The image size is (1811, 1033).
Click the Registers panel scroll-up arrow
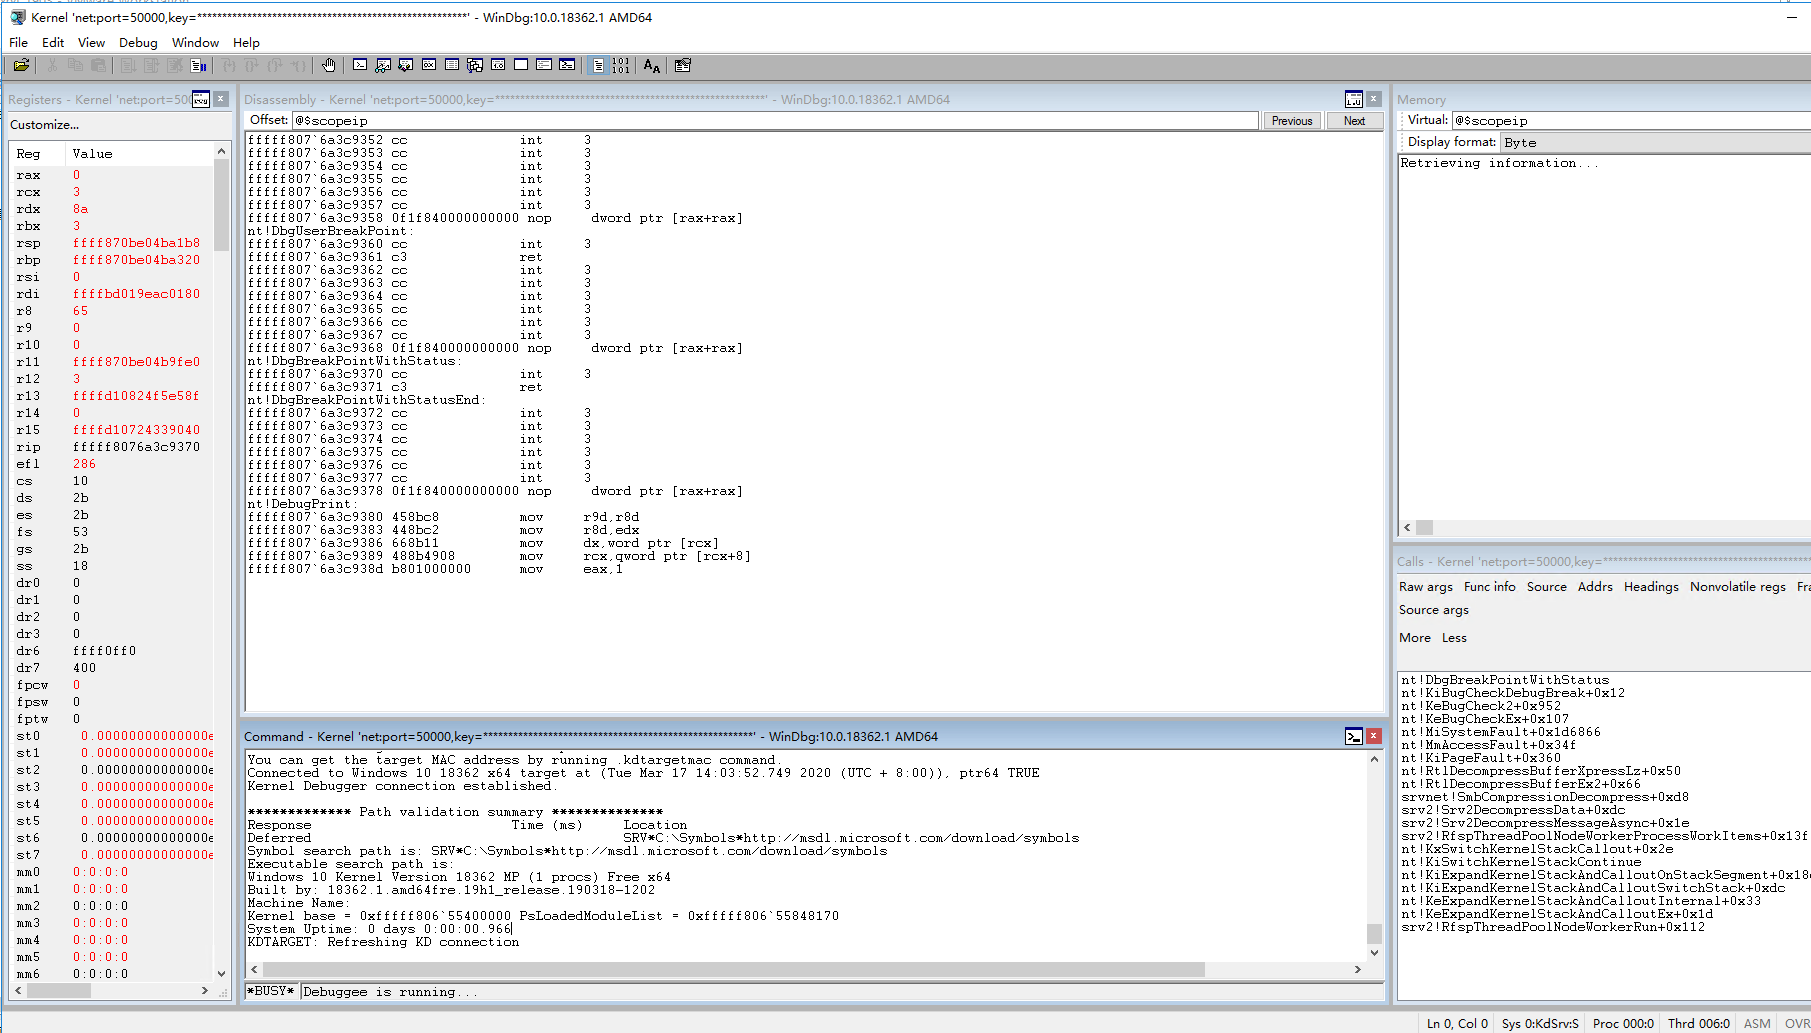(221, 151)
